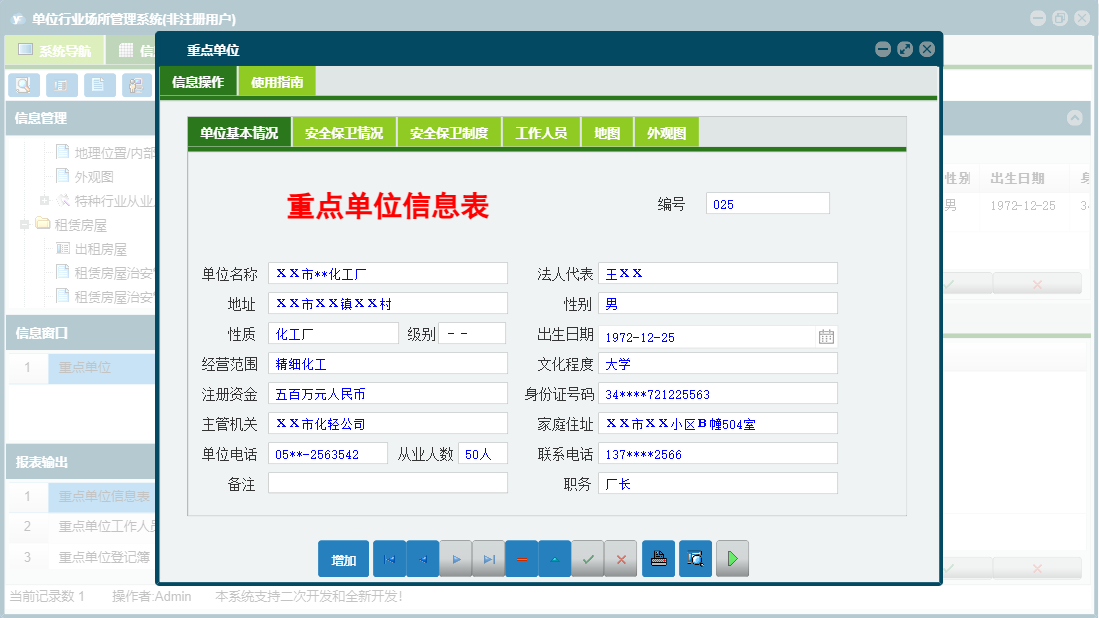The width and height of the screenshot is (1099, 618).
Task: Click inside the 备注 input field
Action: point(389,483)
